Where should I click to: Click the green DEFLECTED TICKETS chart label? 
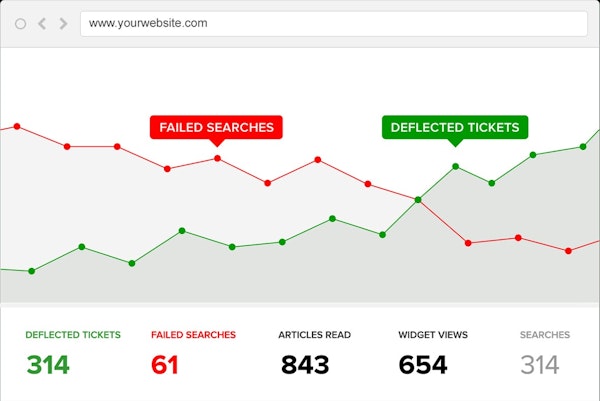click(455, 127)
